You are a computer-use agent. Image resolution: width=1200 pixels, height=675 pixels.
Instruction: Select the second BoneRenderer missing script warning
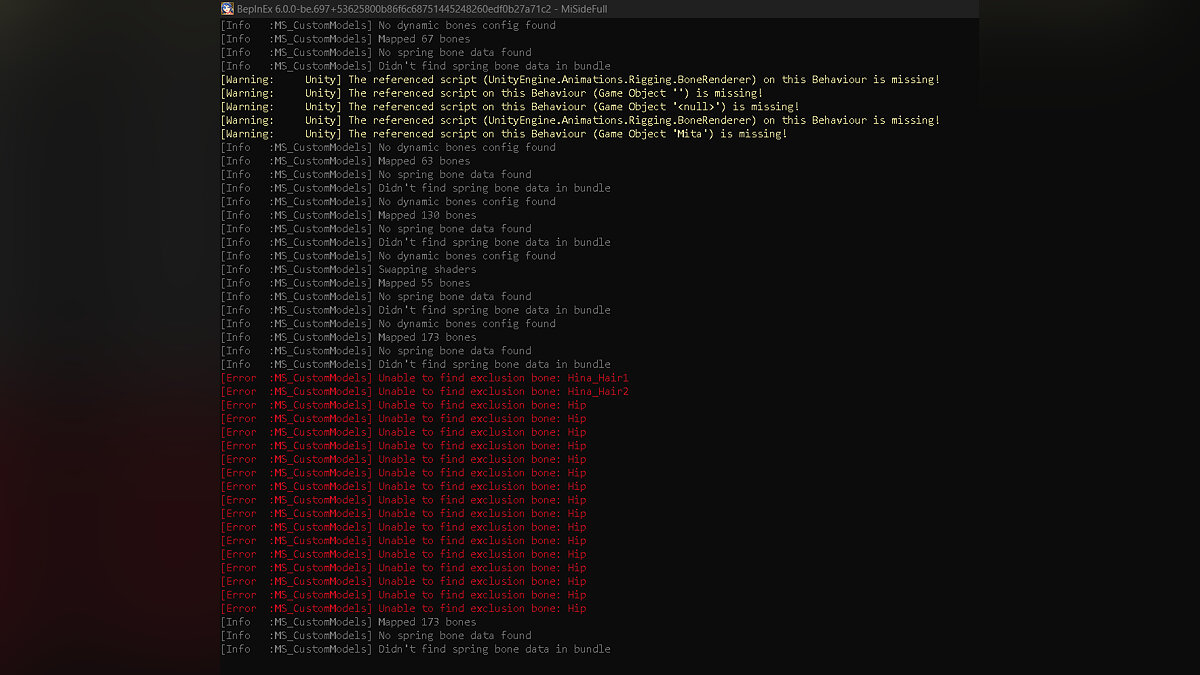click(x=643, y=120)
